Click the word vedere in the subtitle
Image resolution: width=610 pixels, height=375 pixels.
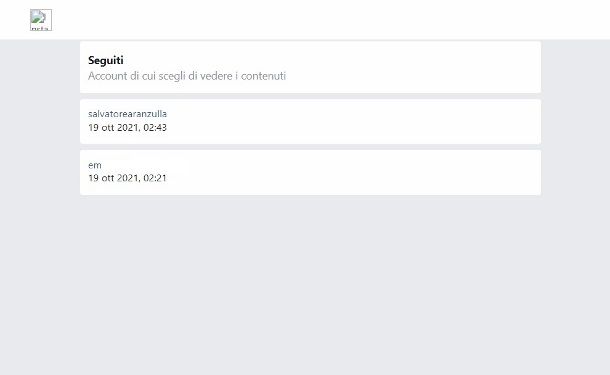216,76
